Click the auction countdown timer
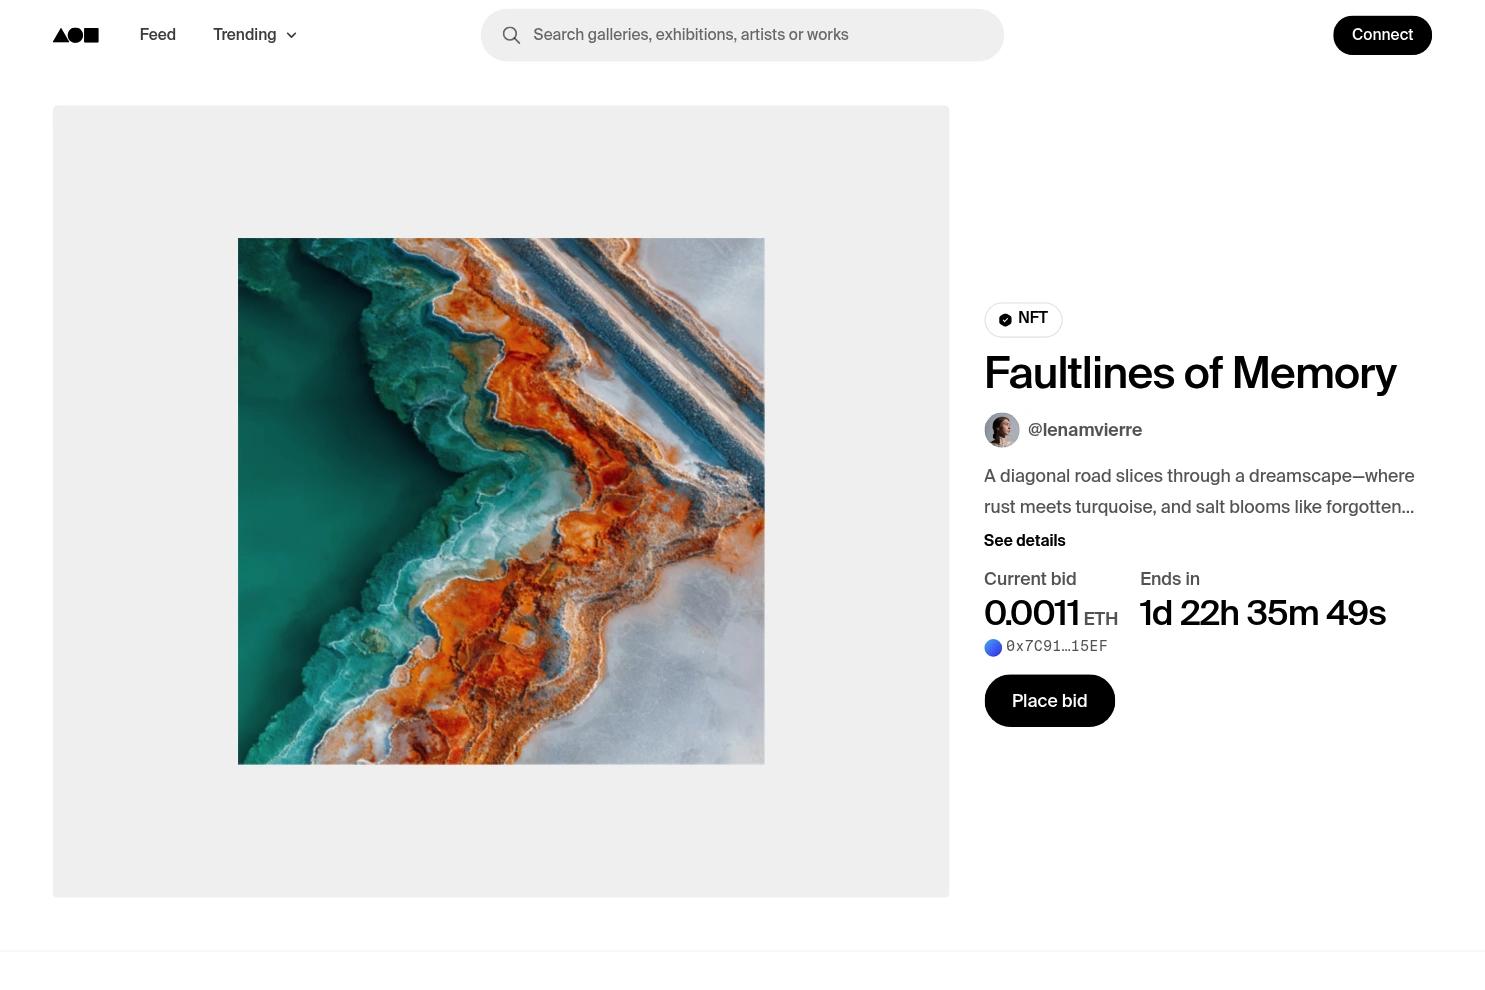The height and width of the screenshot is (990, 1485). [x=1262, y=613]
